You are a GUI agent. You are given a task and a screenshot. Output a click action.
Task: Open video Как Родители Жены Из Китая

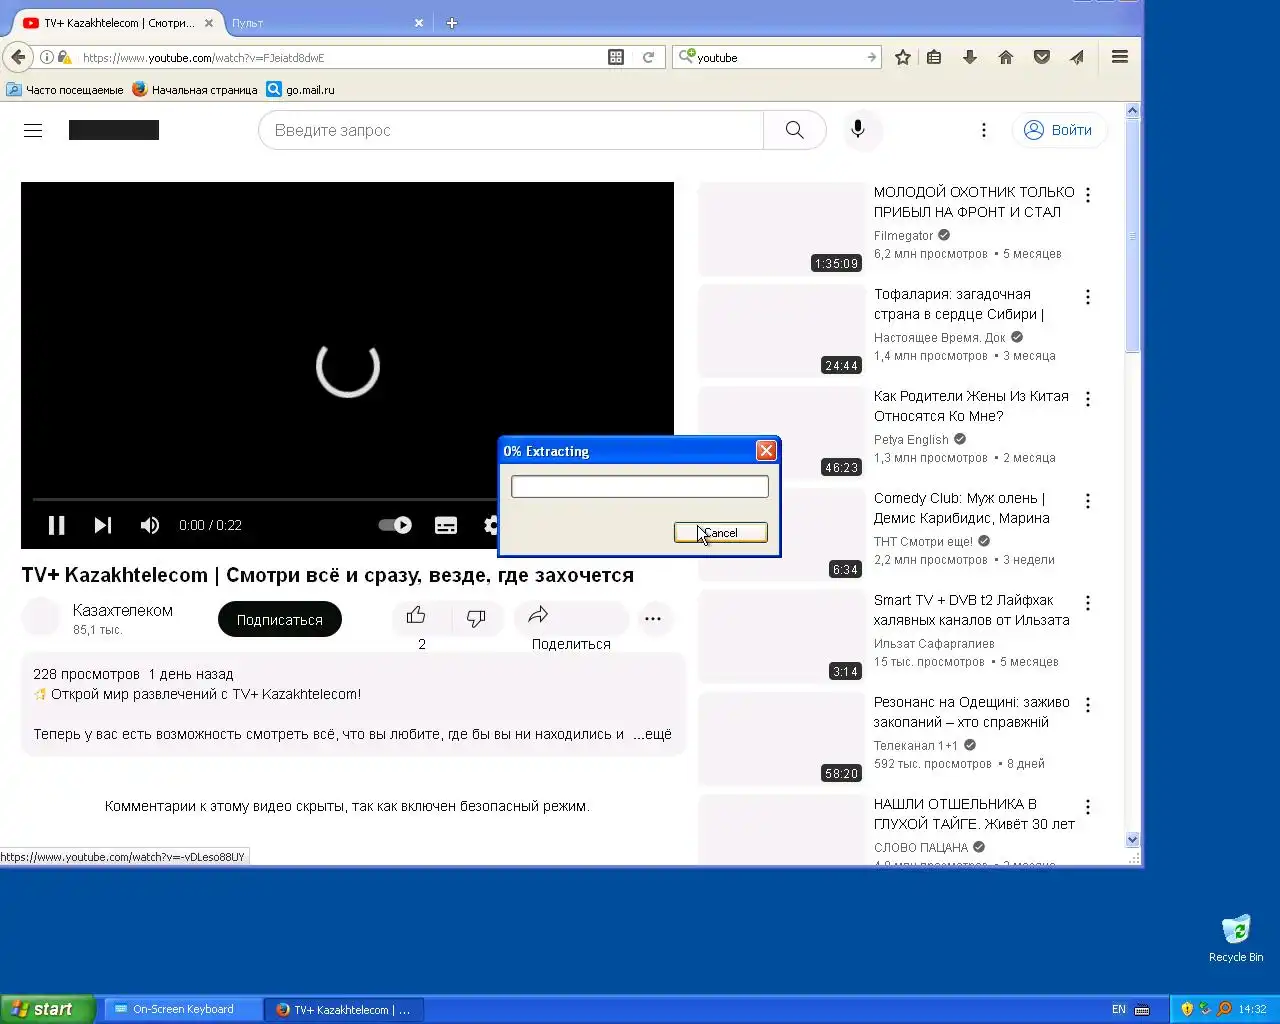[971, 406]
